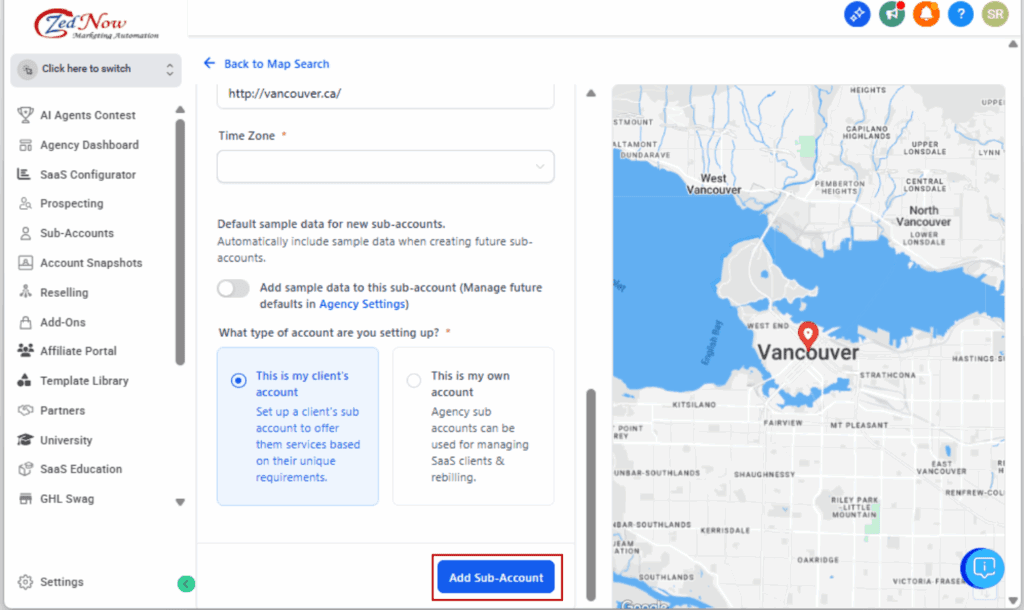Open the AI Agents Contest trophy icon
Viewport: 1024px width, 610px height.
pyautogui.click(x=25, y=115)
